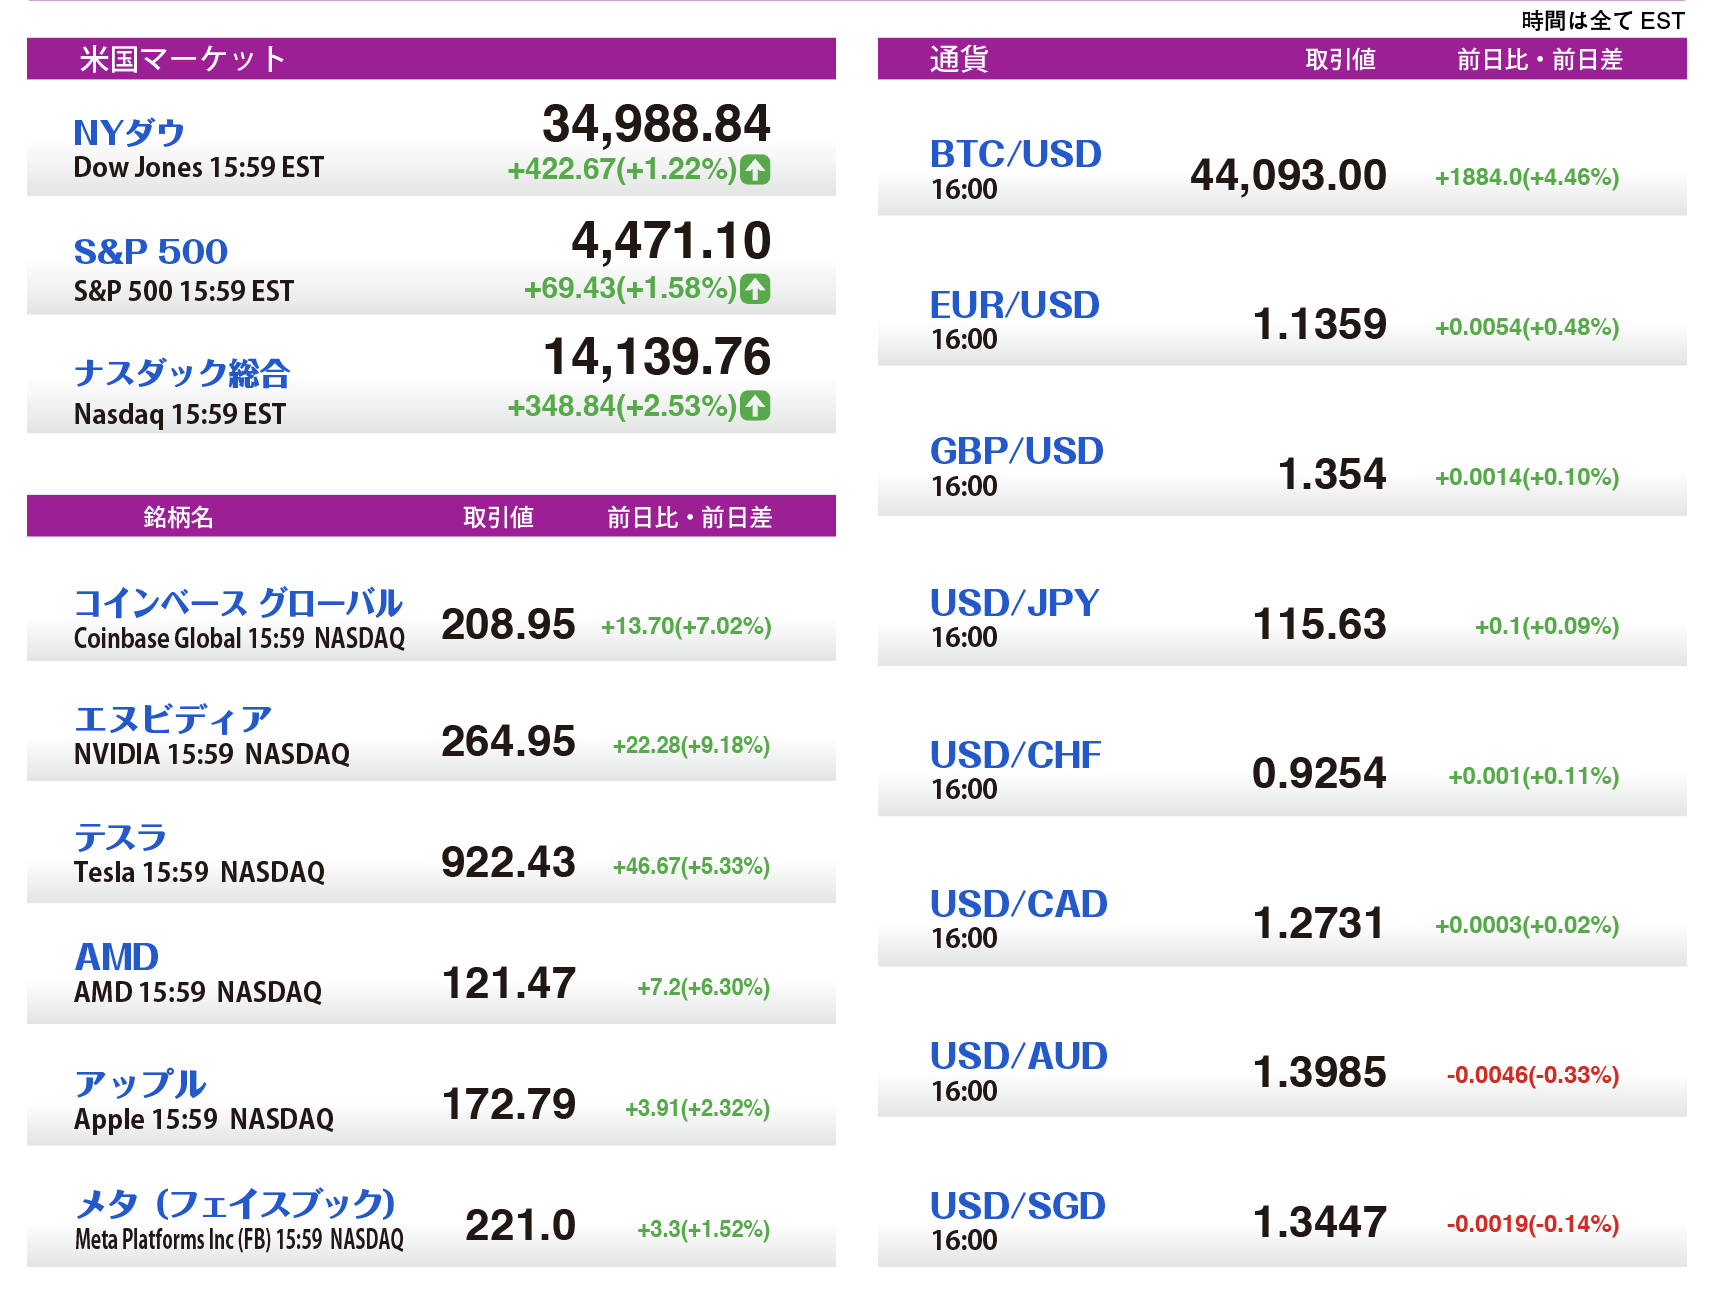Select the ナスダック総合 index name
This screenshot has width=1712, height=1290.
[182, 373]
